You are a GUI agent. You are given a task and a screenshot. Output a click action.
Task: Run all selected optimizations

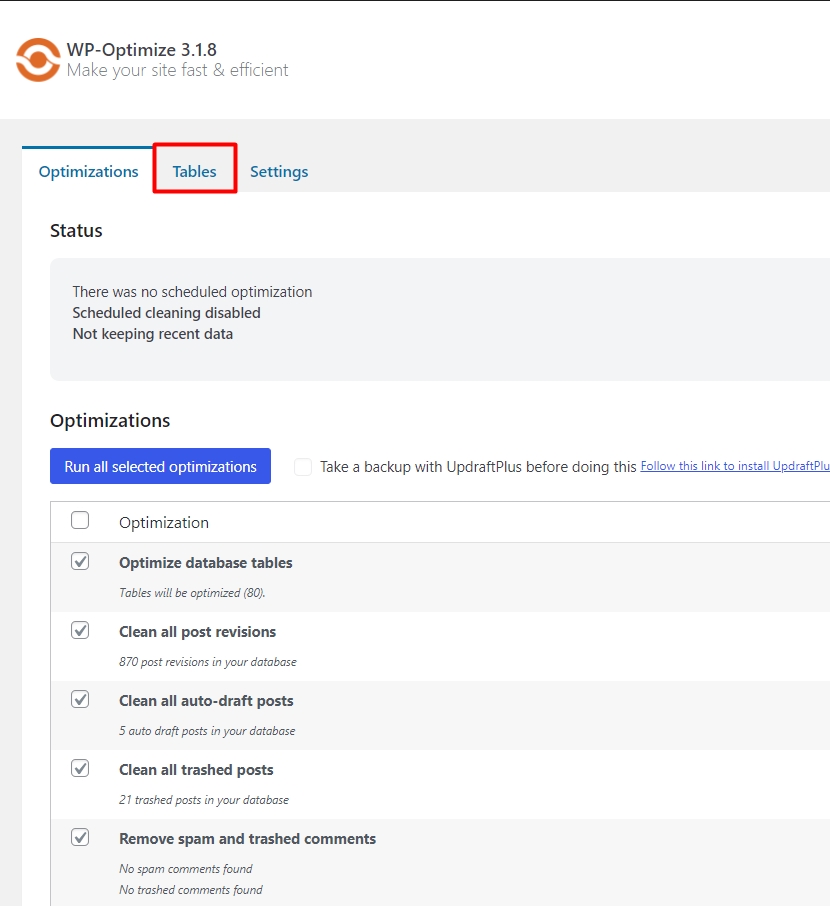(x=161, y=466)
